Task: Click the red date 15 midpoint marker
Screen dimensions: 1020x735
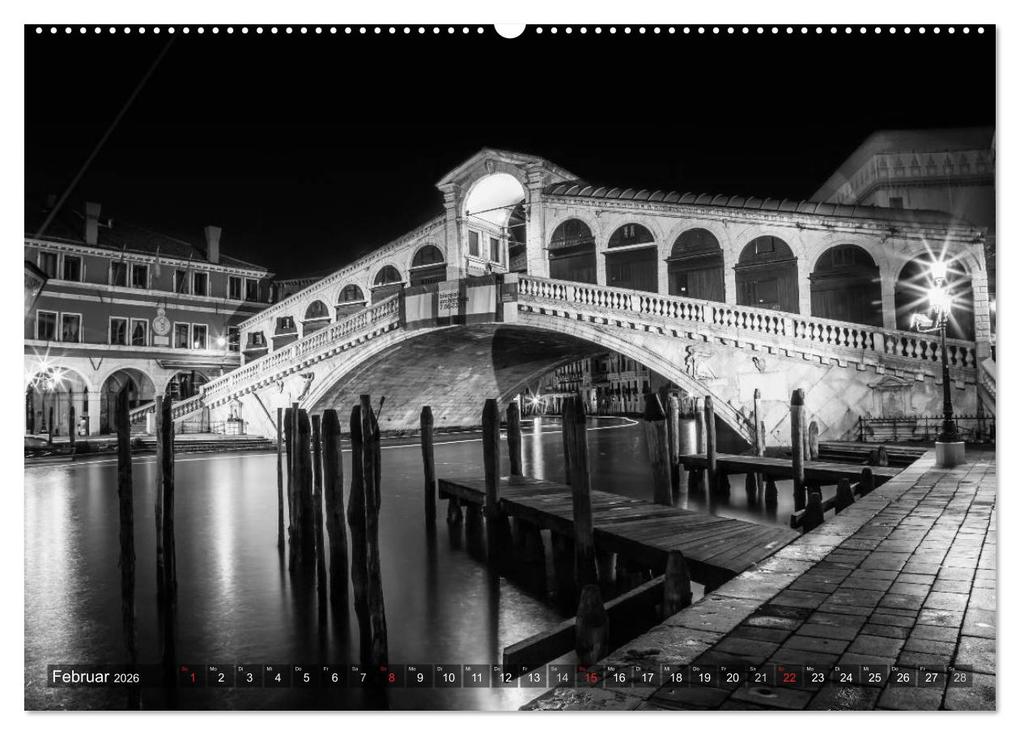Action: tap(589, 677)
